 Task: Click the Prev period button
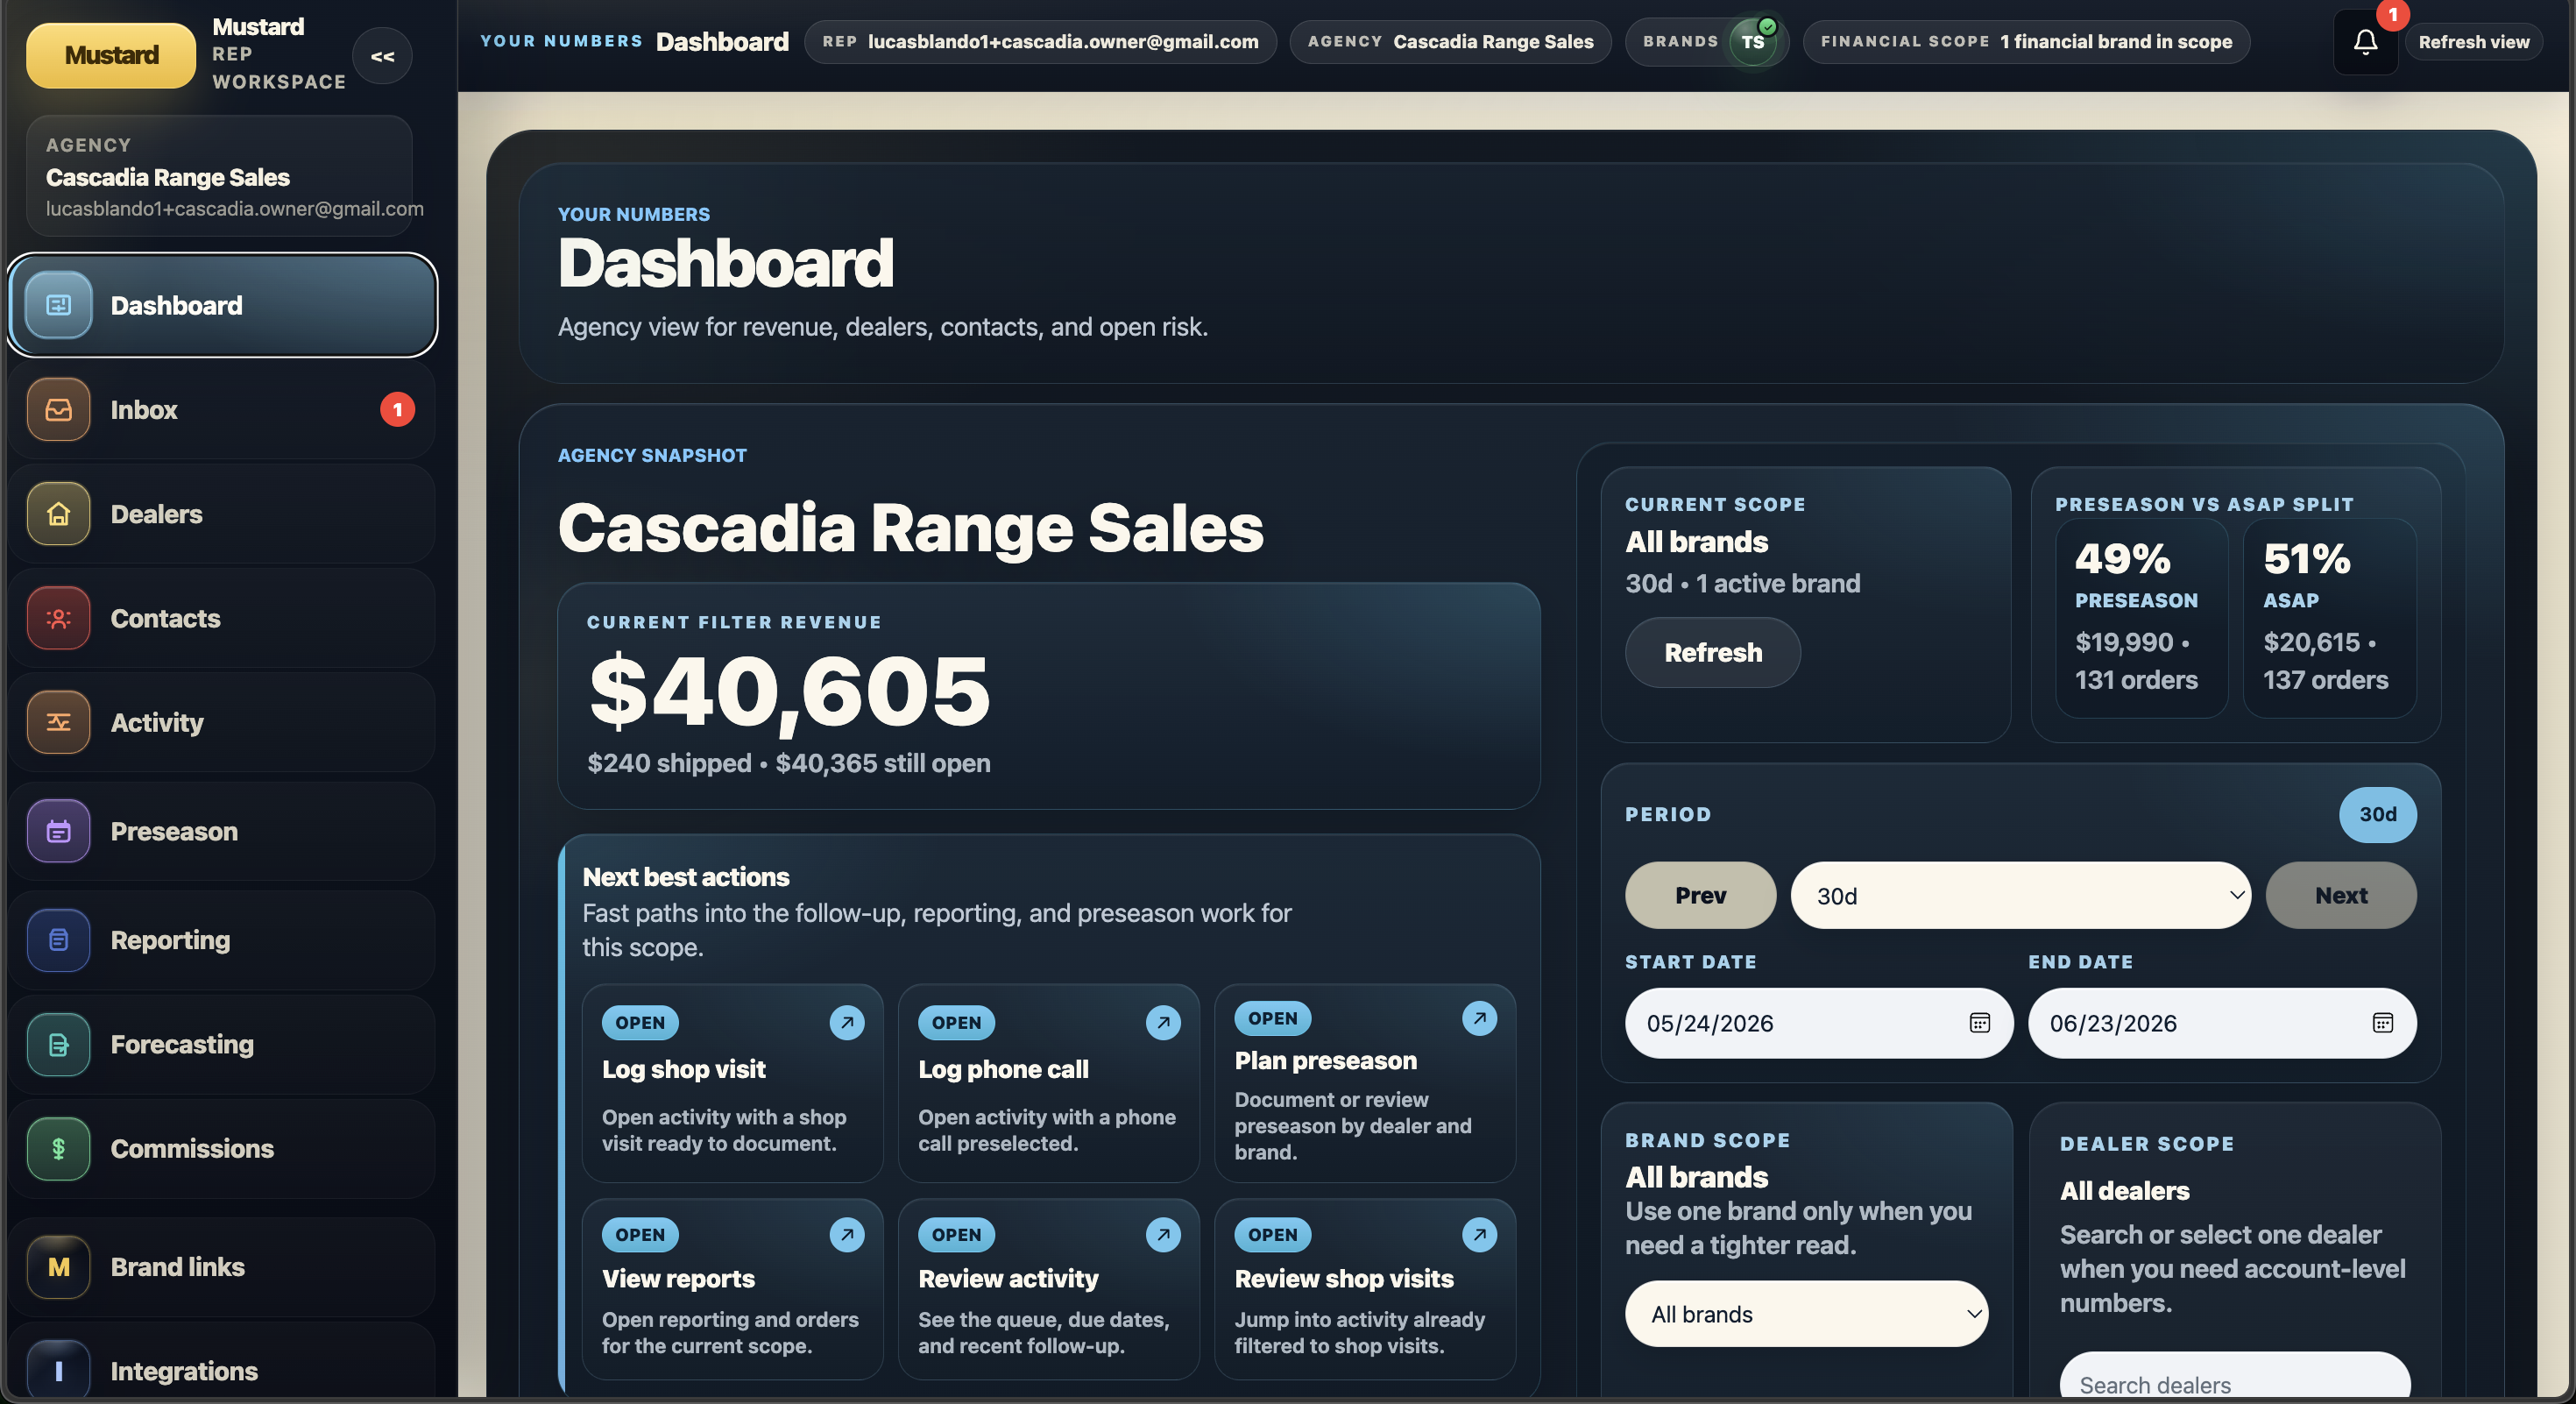click(x=1700, y=895)
